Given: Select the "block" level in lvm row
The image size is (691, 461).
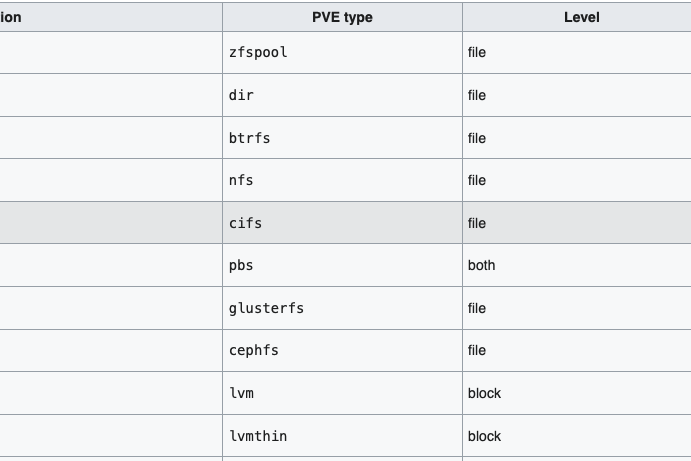Looking at the screenshot, I should (x=484, y=393).
